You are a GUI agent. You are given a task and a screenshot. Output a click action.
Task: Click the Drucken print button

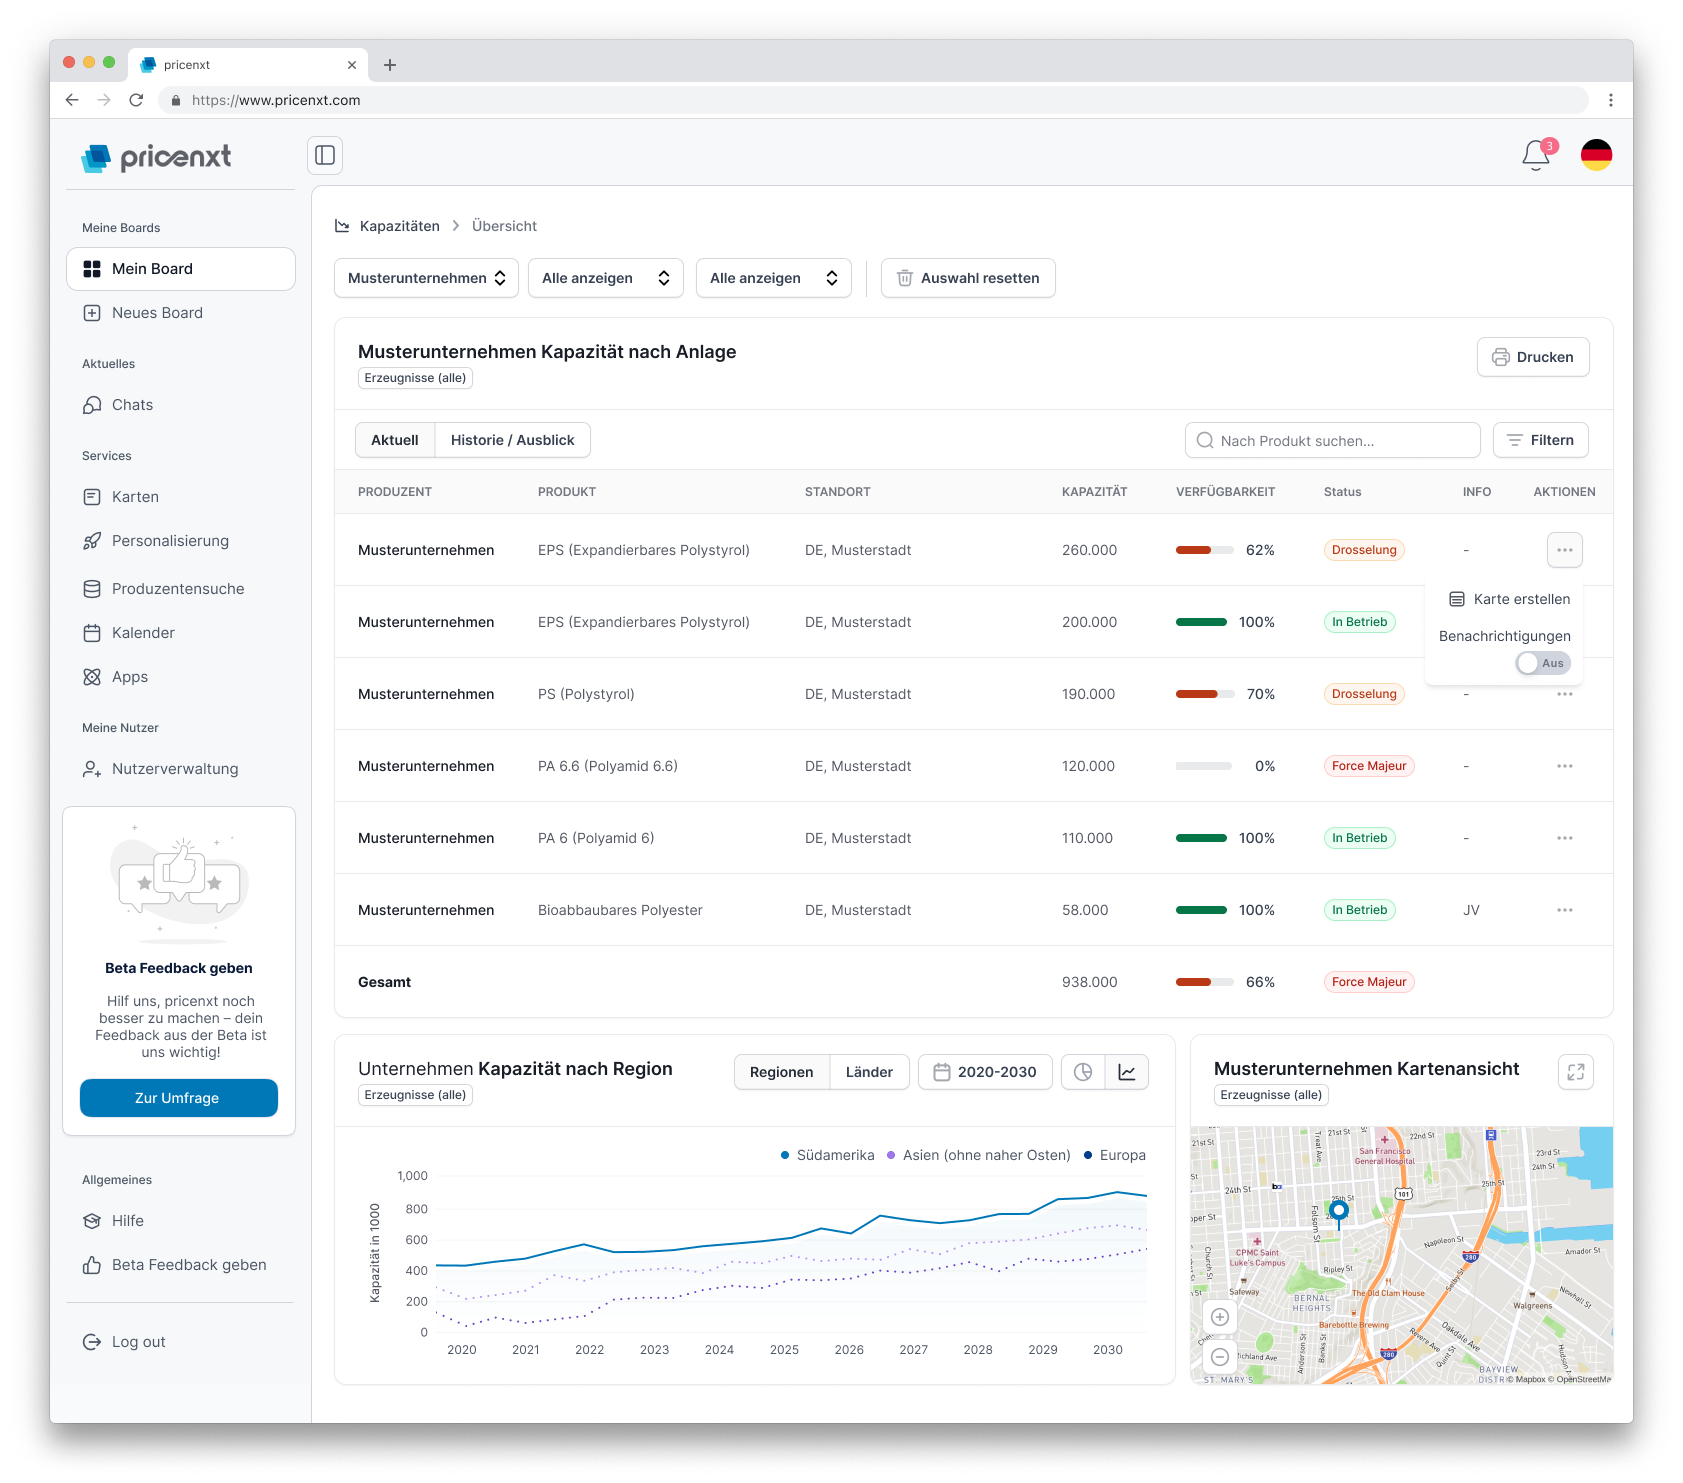(x=1532, y=357)
